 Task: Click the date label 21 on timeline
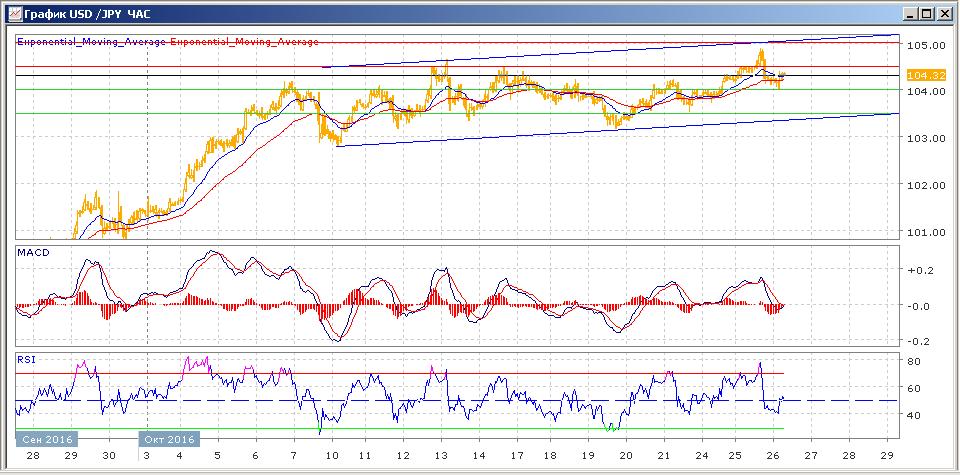click(664, 455)
